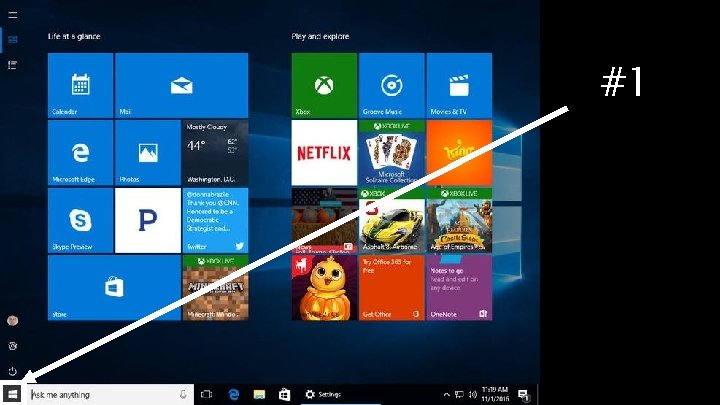Open the volume tray icon
Screen dimensions: 720x405
tap(473, 394)
